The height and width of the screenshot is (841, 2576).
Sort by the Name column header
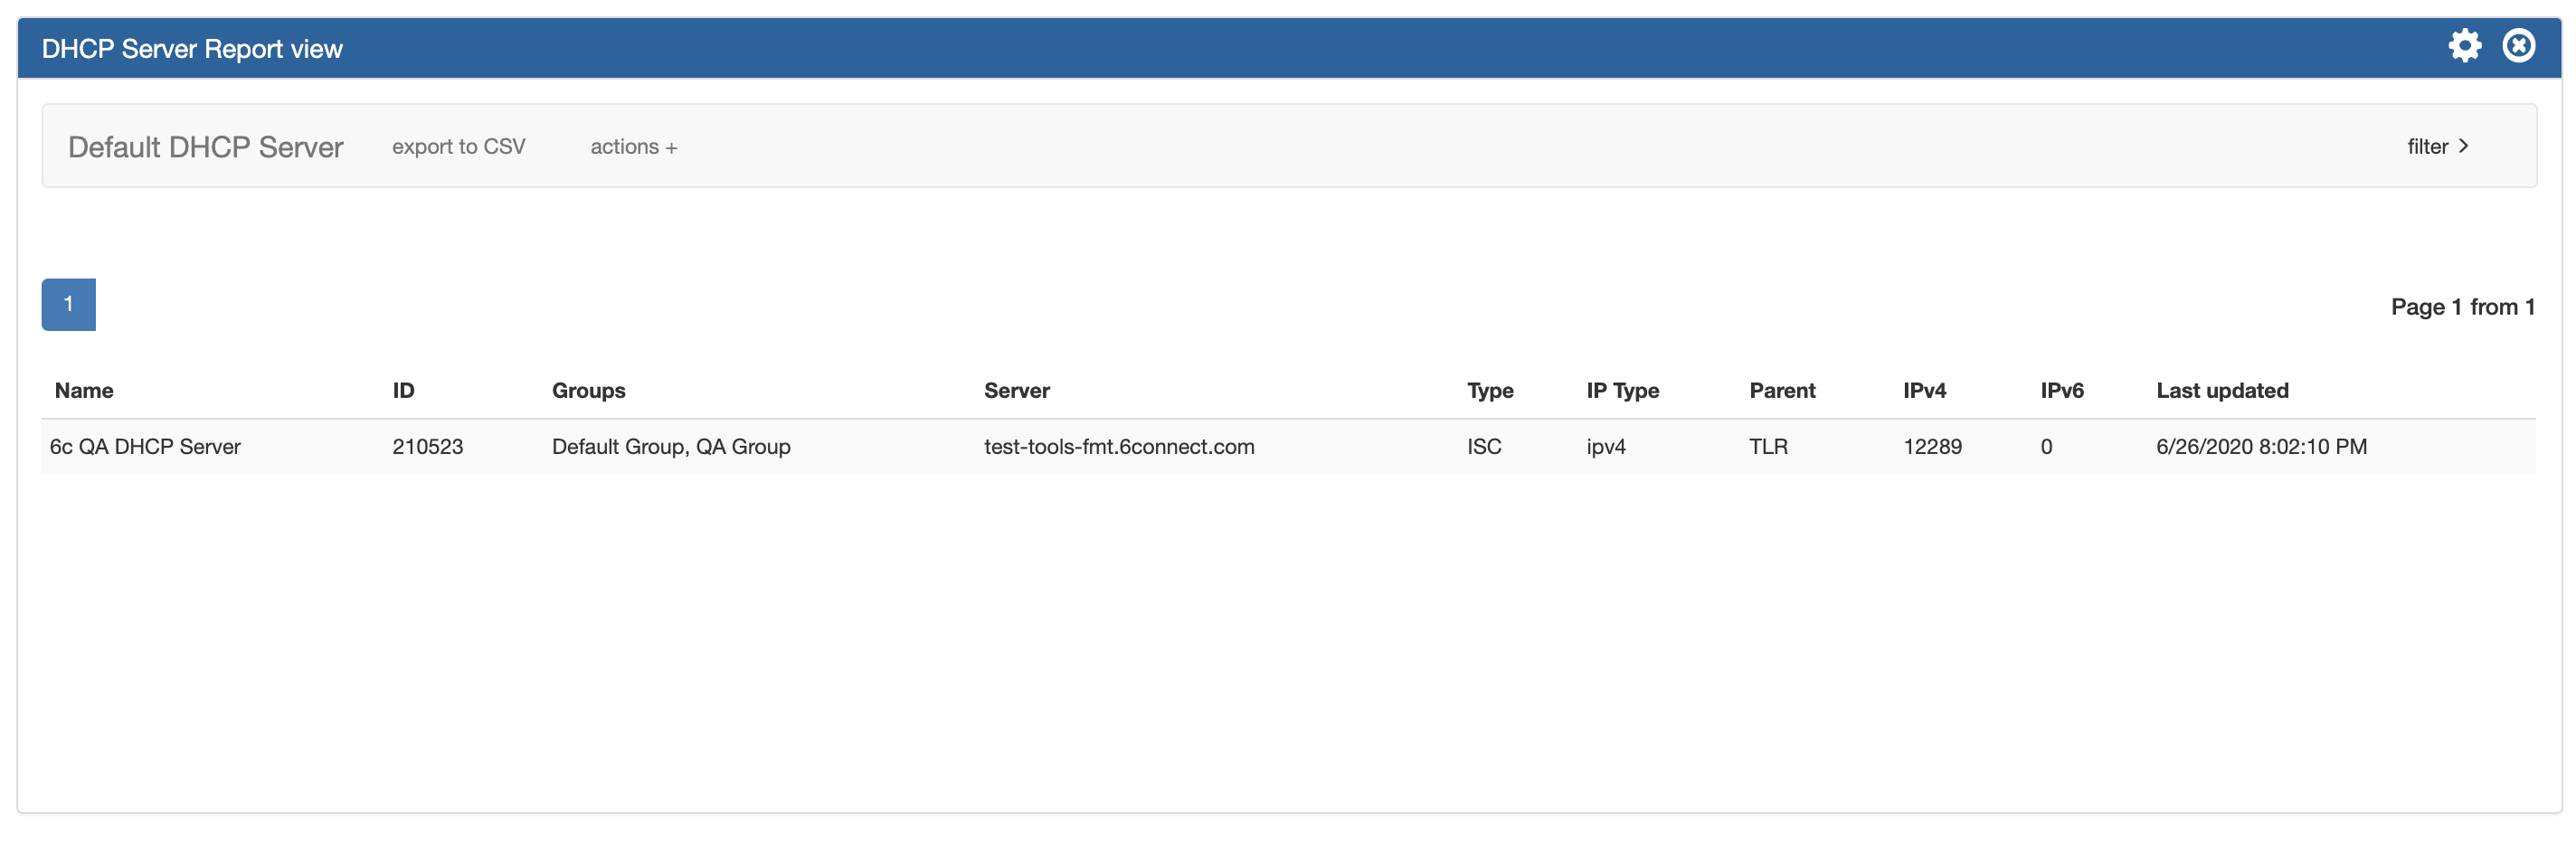[84, 391]
